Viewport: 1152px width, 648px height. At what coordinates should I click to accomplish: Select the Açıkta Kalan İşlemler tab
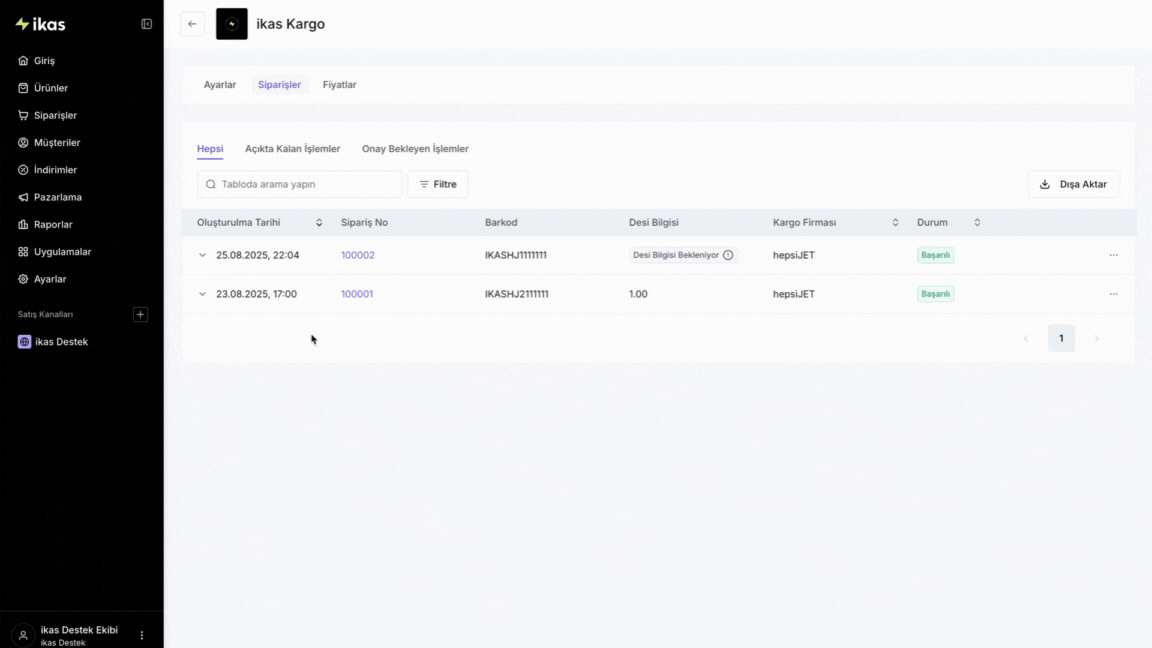[x=292, y=149]
